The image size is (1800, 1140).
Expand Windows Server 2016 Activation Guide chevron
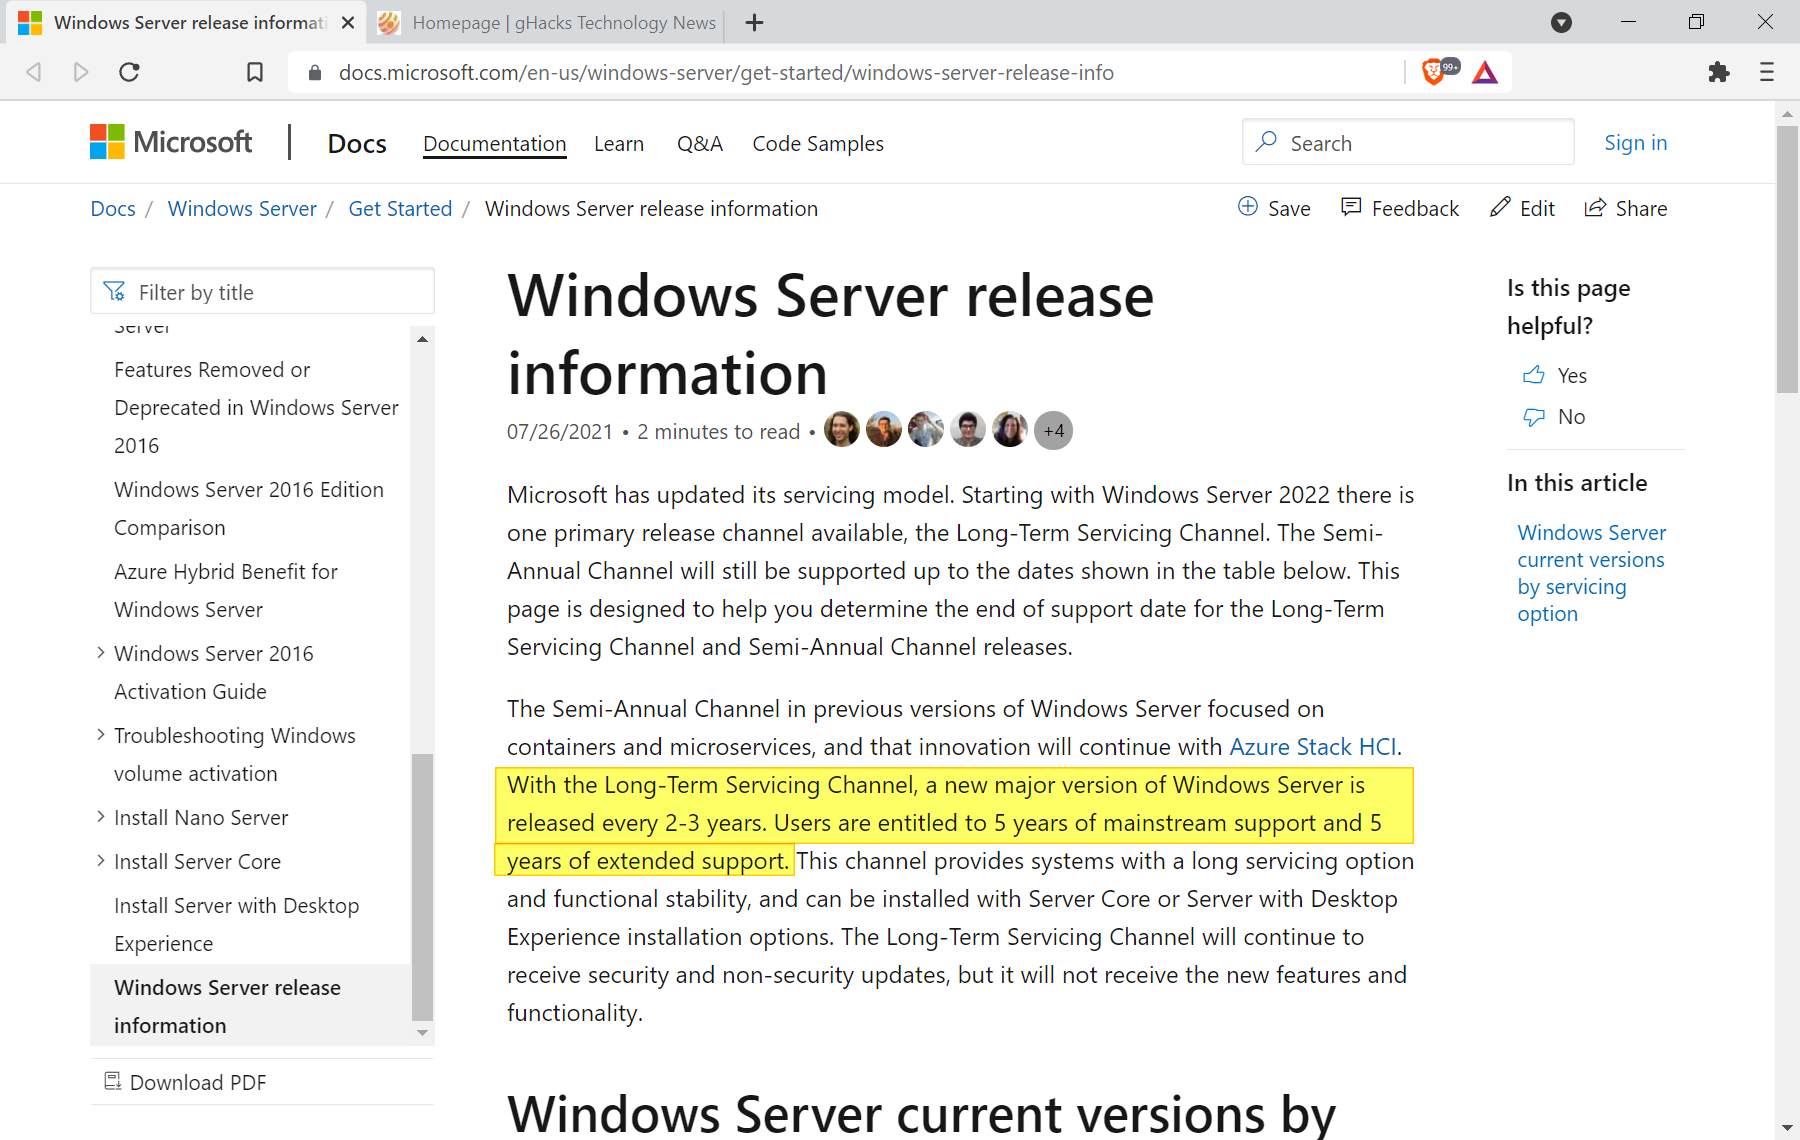101,652
